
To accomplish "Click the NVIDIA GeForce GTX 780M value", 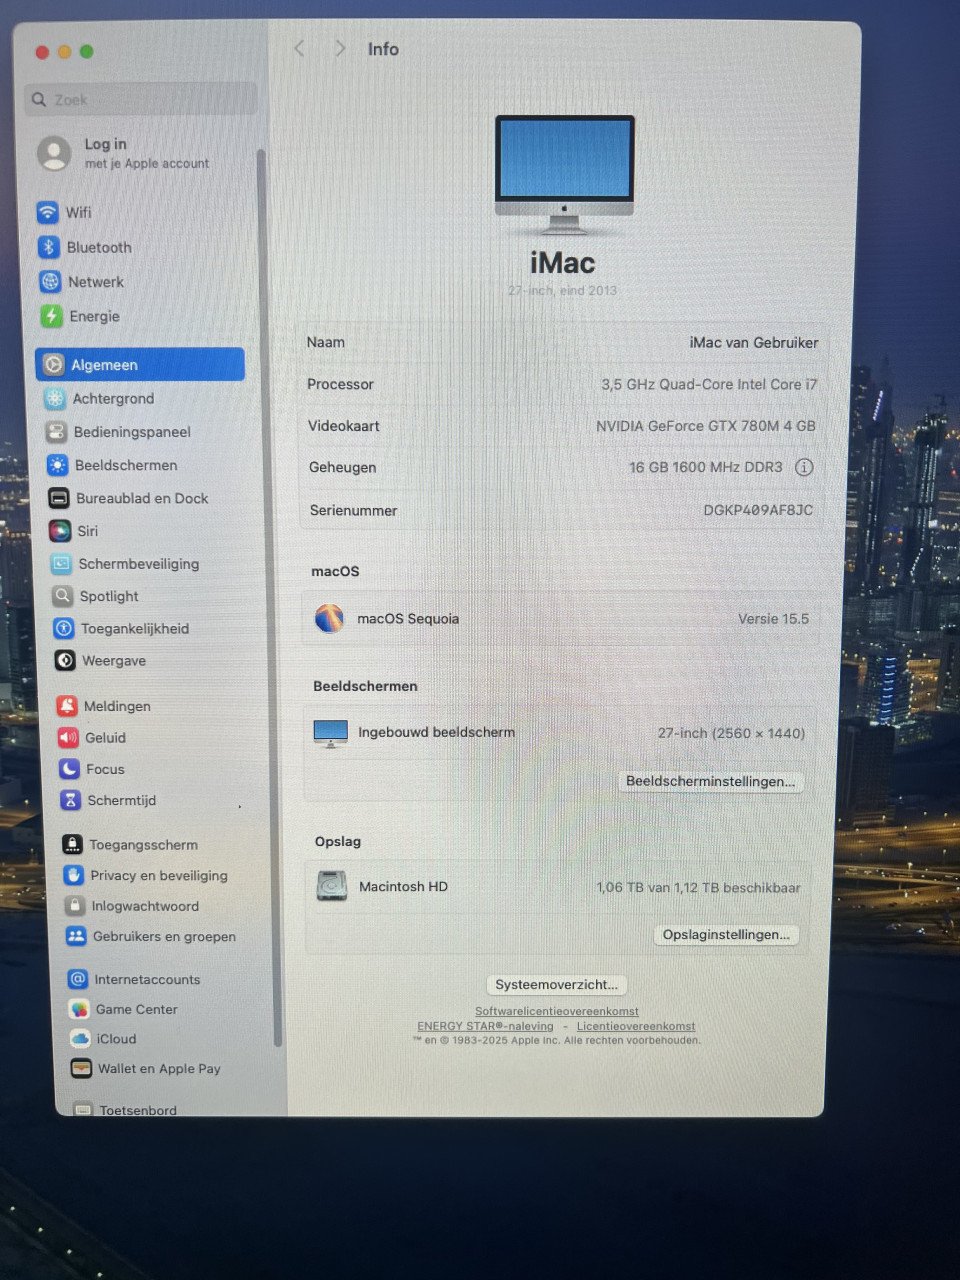I will coord(706,426).
